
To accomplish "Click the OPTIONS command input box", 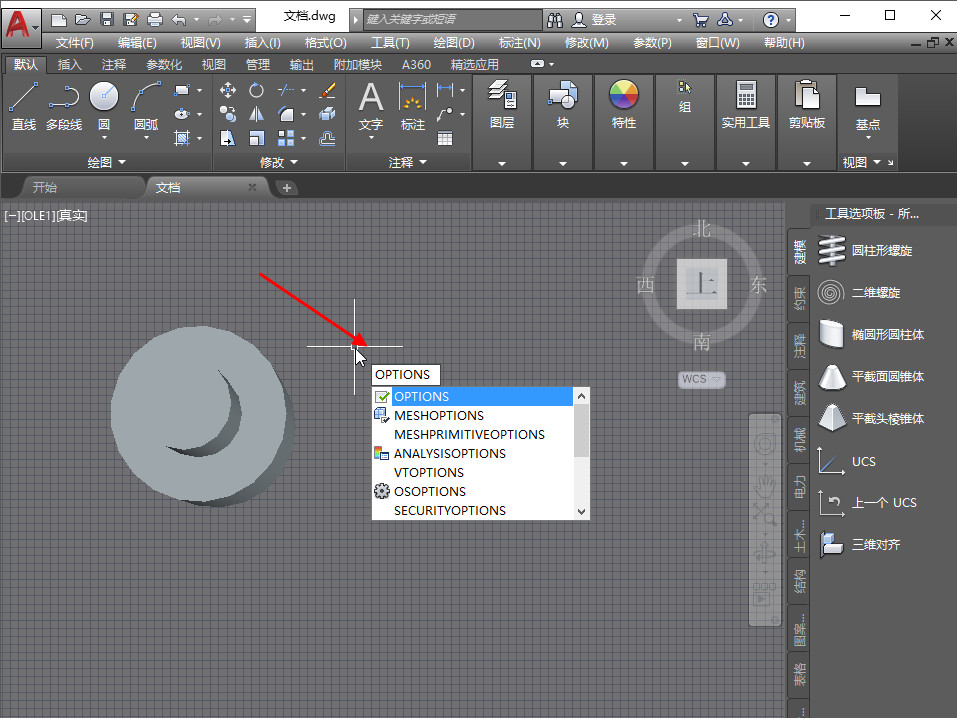I will click(x=405, y=374).
